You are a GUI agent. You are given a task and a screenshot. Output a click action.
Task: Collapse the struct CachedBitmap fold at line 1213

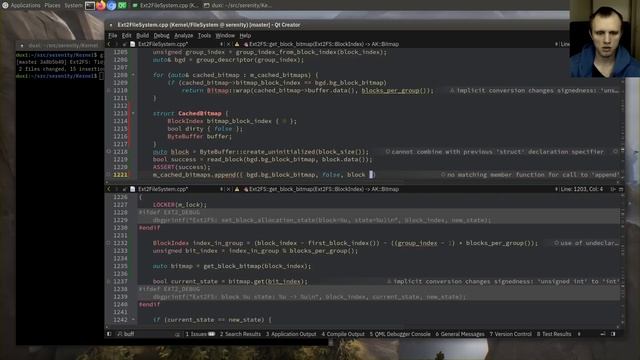coord(133,113)
